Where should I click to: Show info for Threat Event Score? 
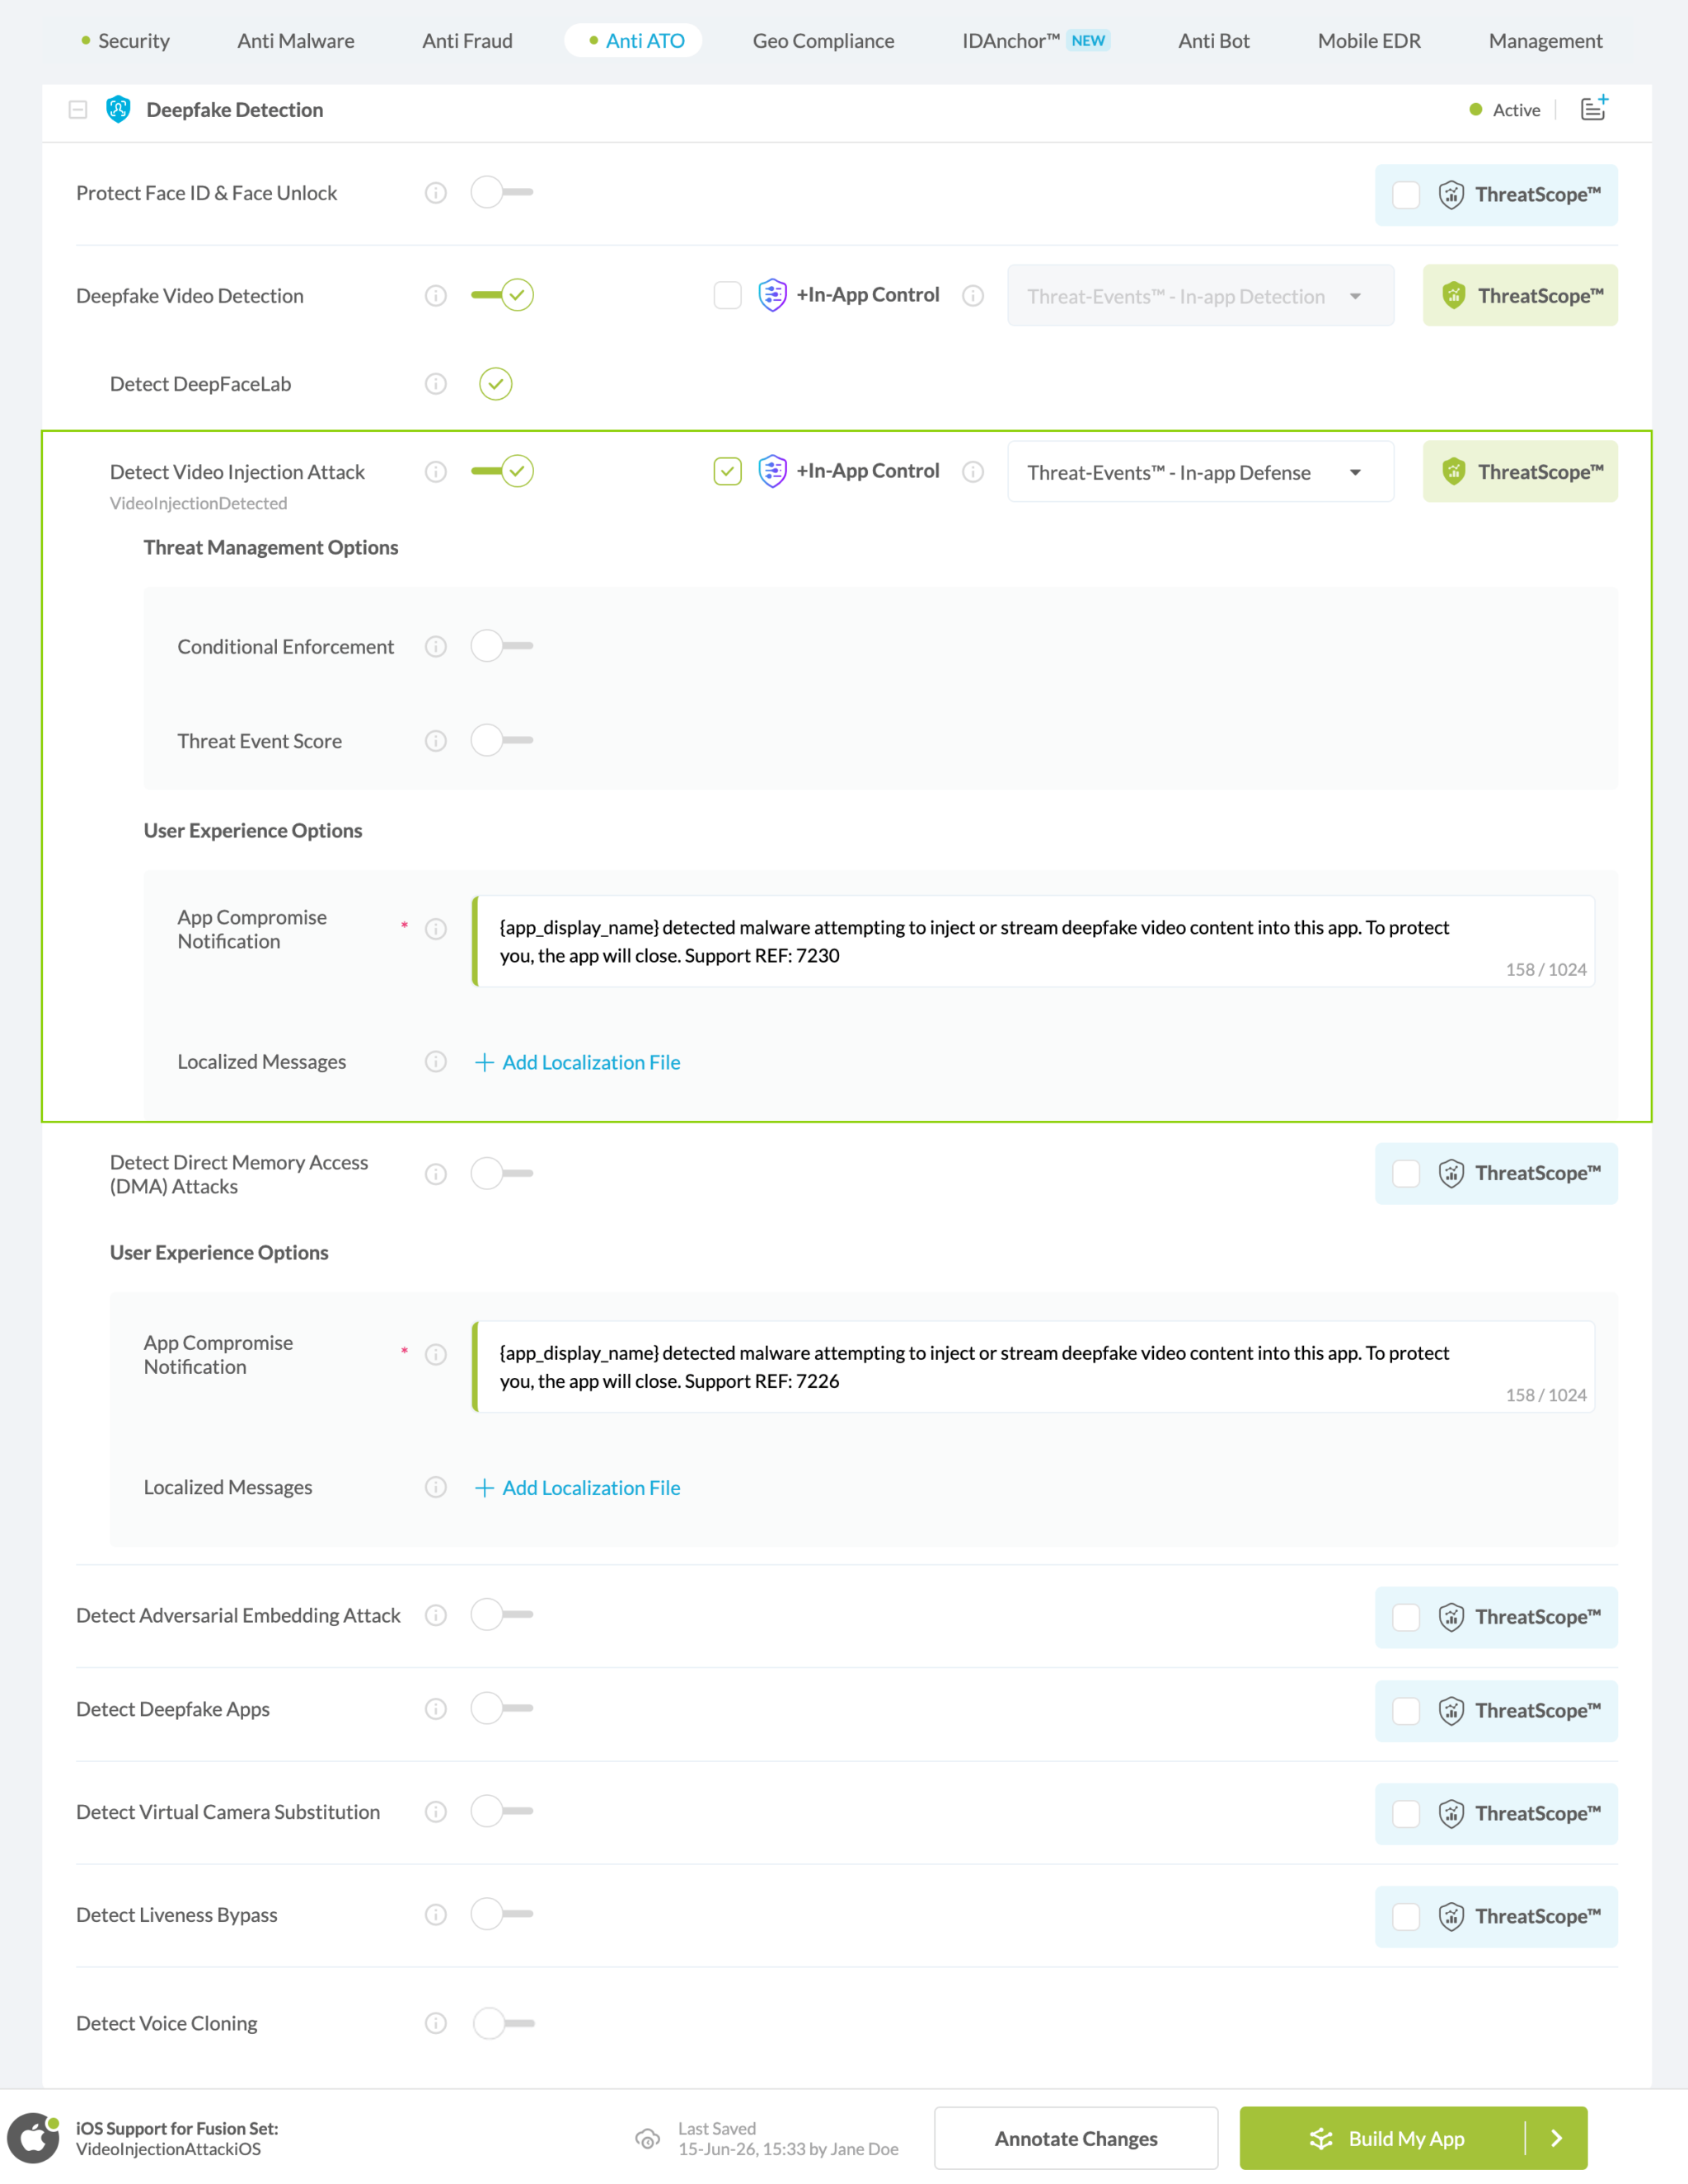point(436,741)
